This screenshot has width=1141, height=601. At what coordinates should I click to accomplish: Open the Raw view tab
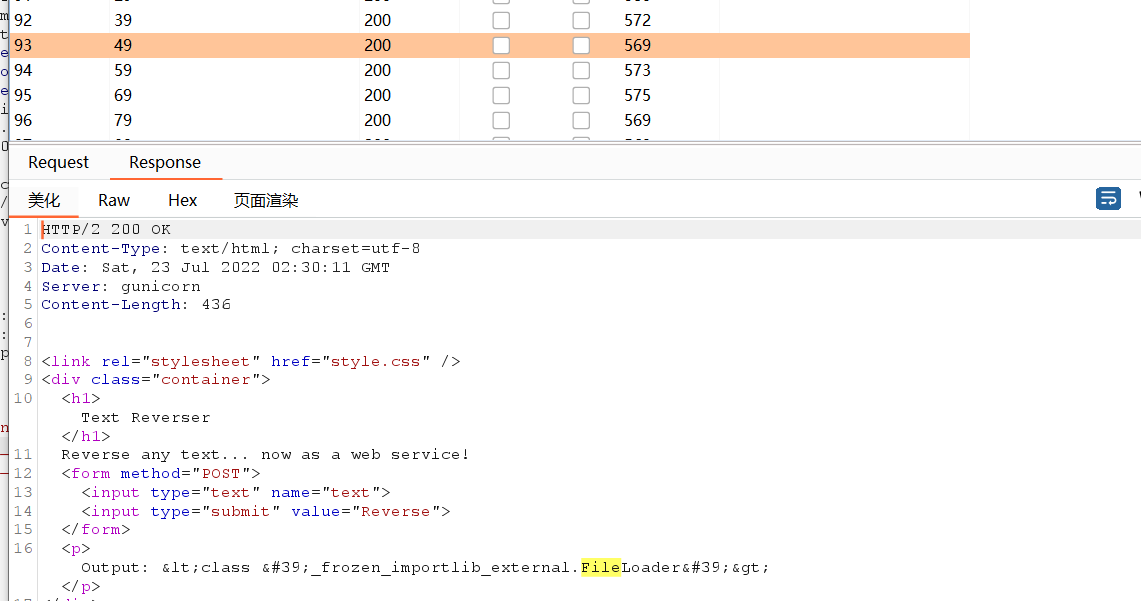(114, 200)
